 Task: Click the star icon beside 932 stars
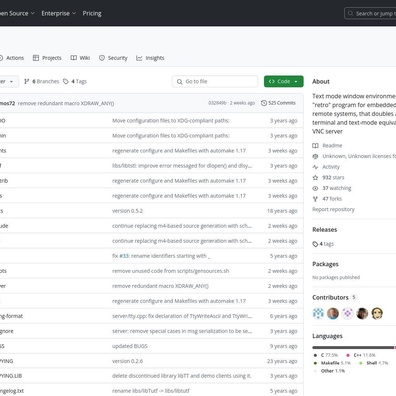pos(315,177)
